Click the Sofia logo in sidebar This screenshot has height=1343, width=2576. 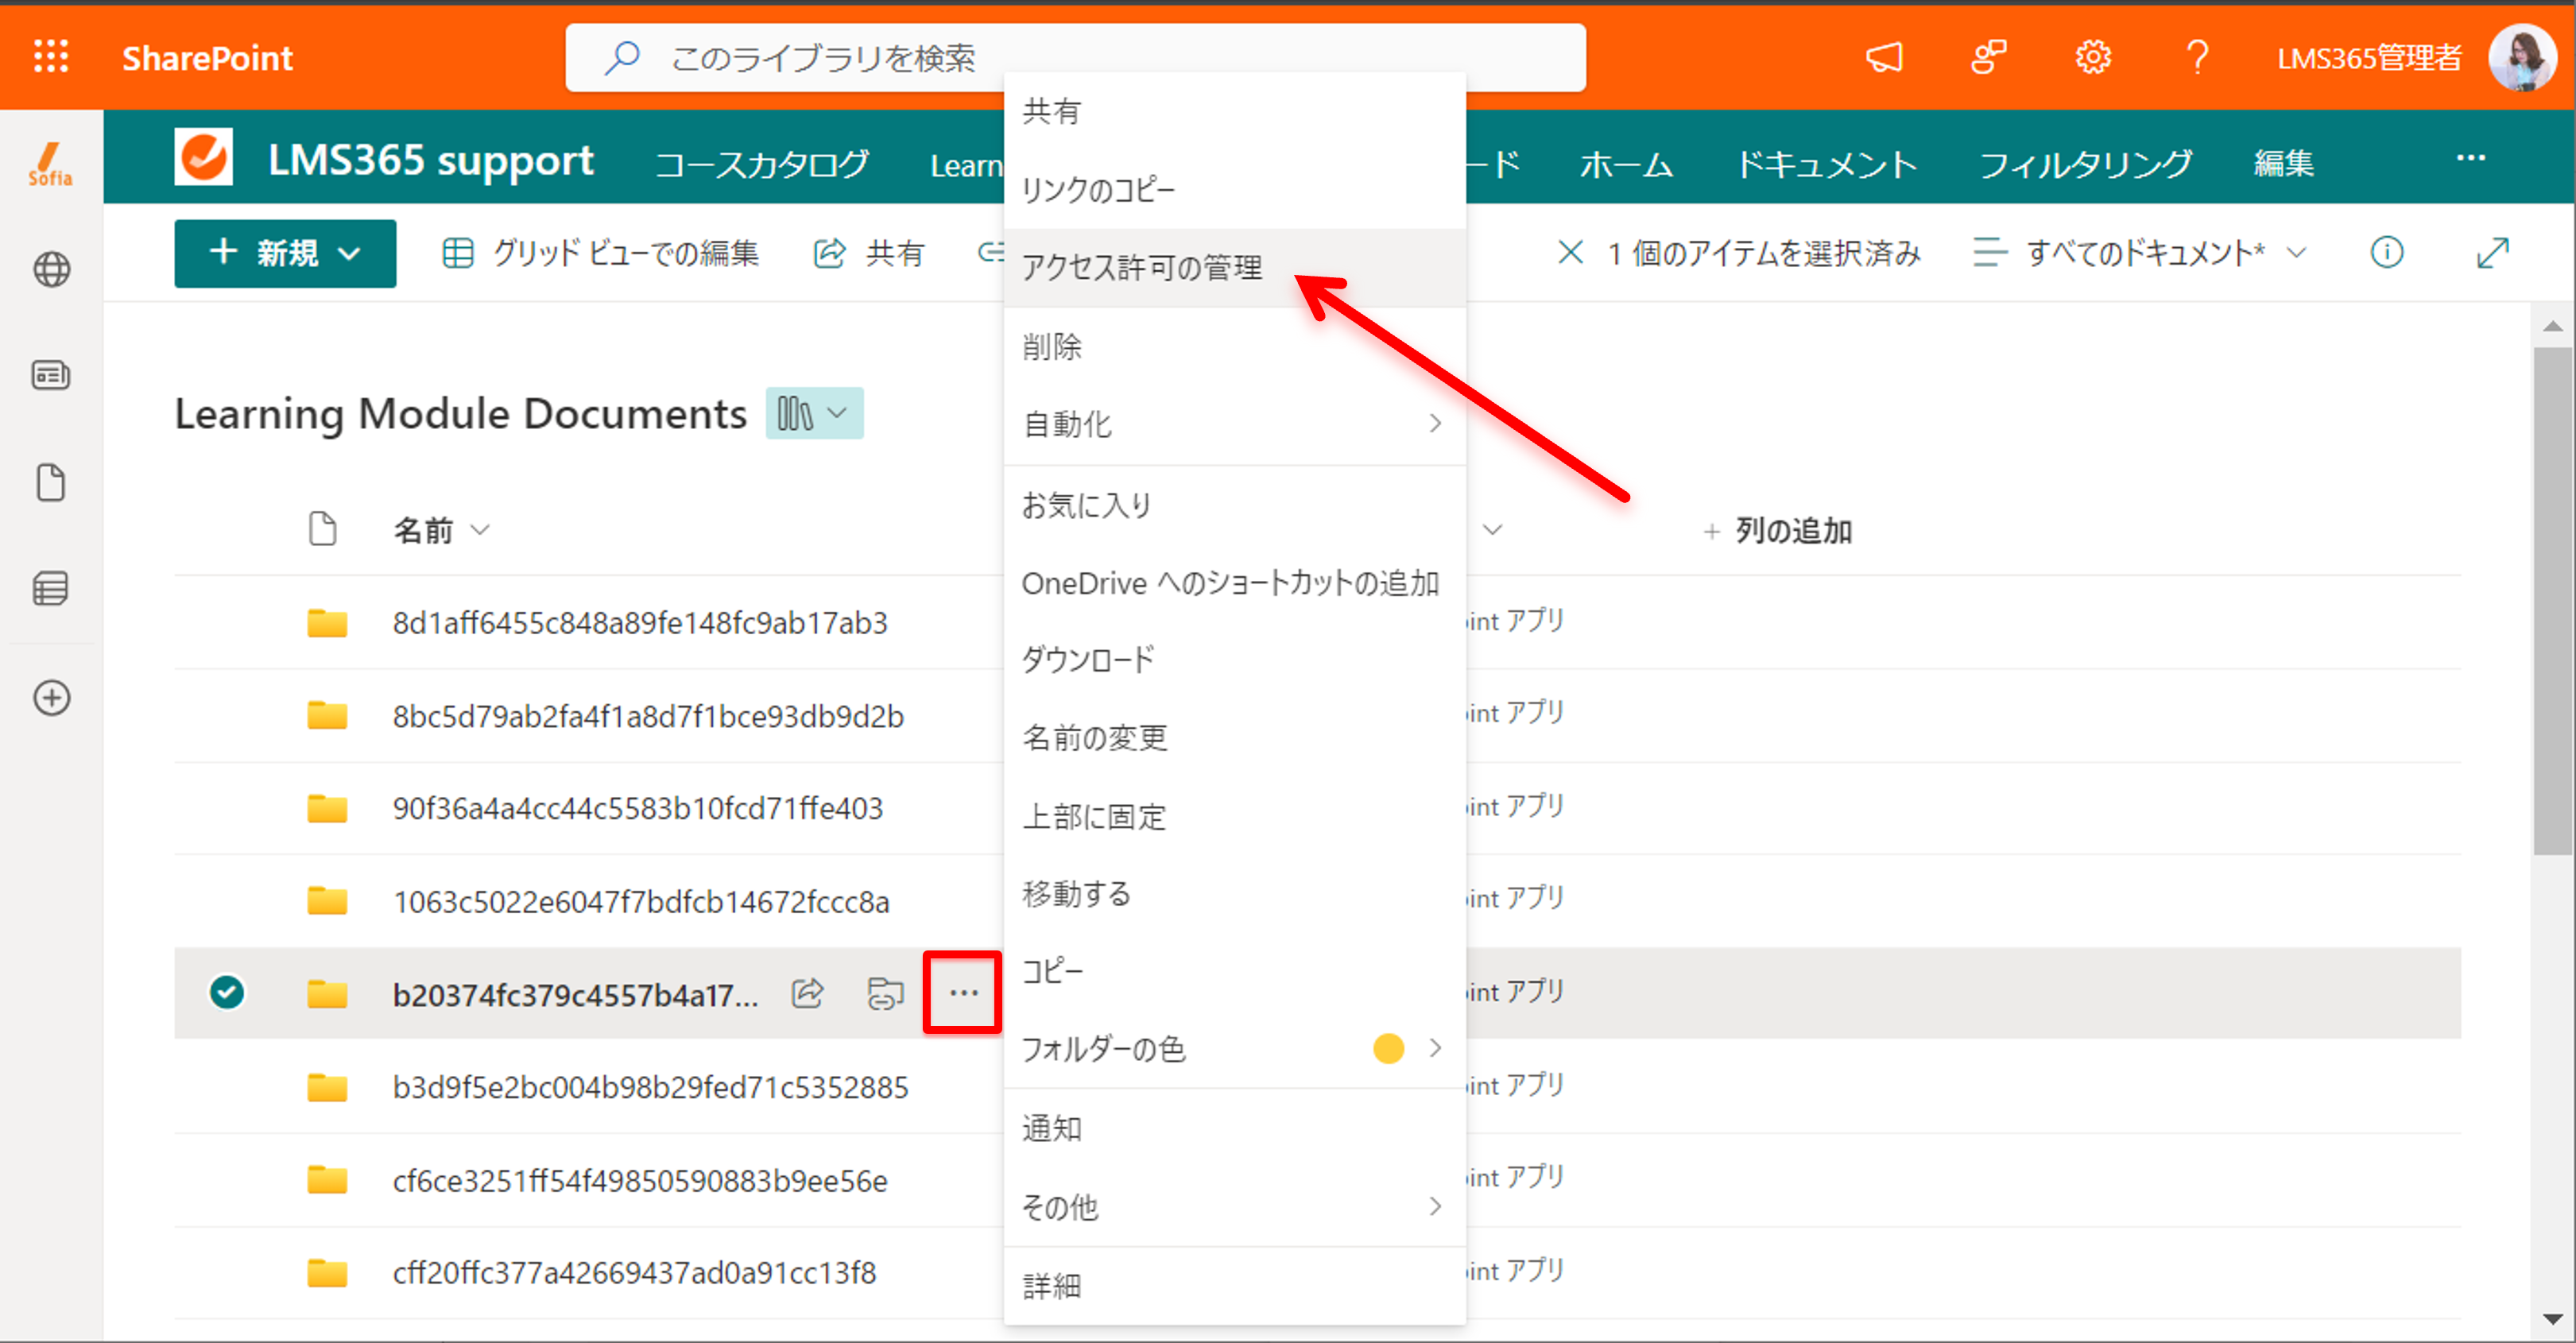coord(50,164)
